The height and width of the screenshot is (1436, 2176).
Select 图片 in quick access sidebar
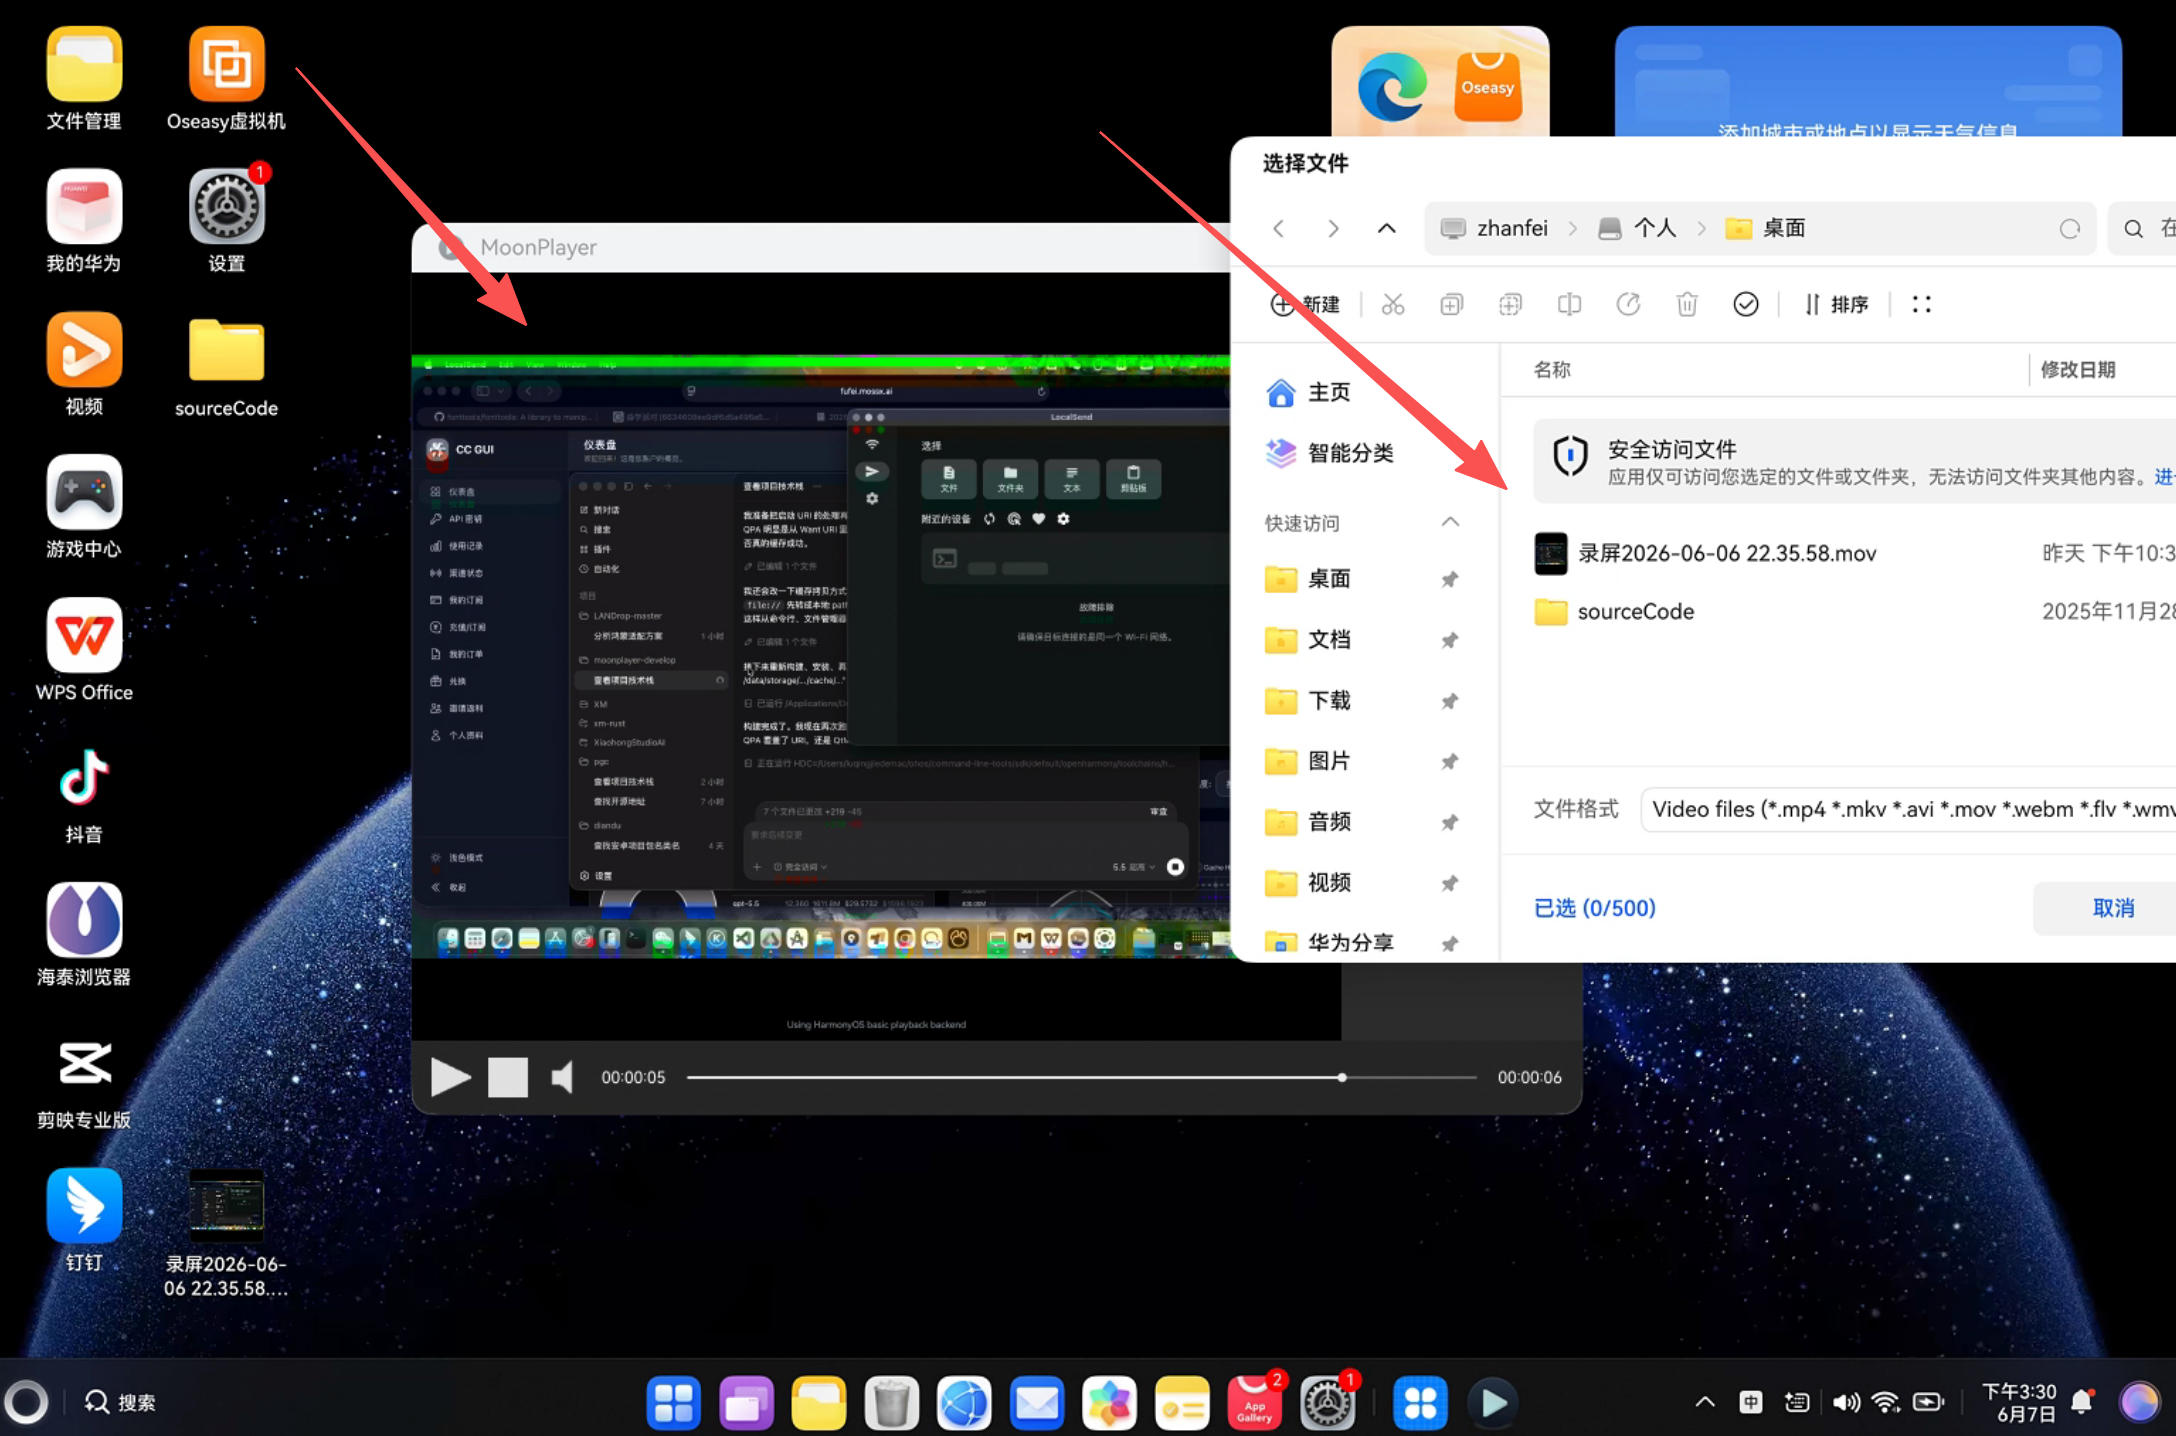[x=1308, y=762]
